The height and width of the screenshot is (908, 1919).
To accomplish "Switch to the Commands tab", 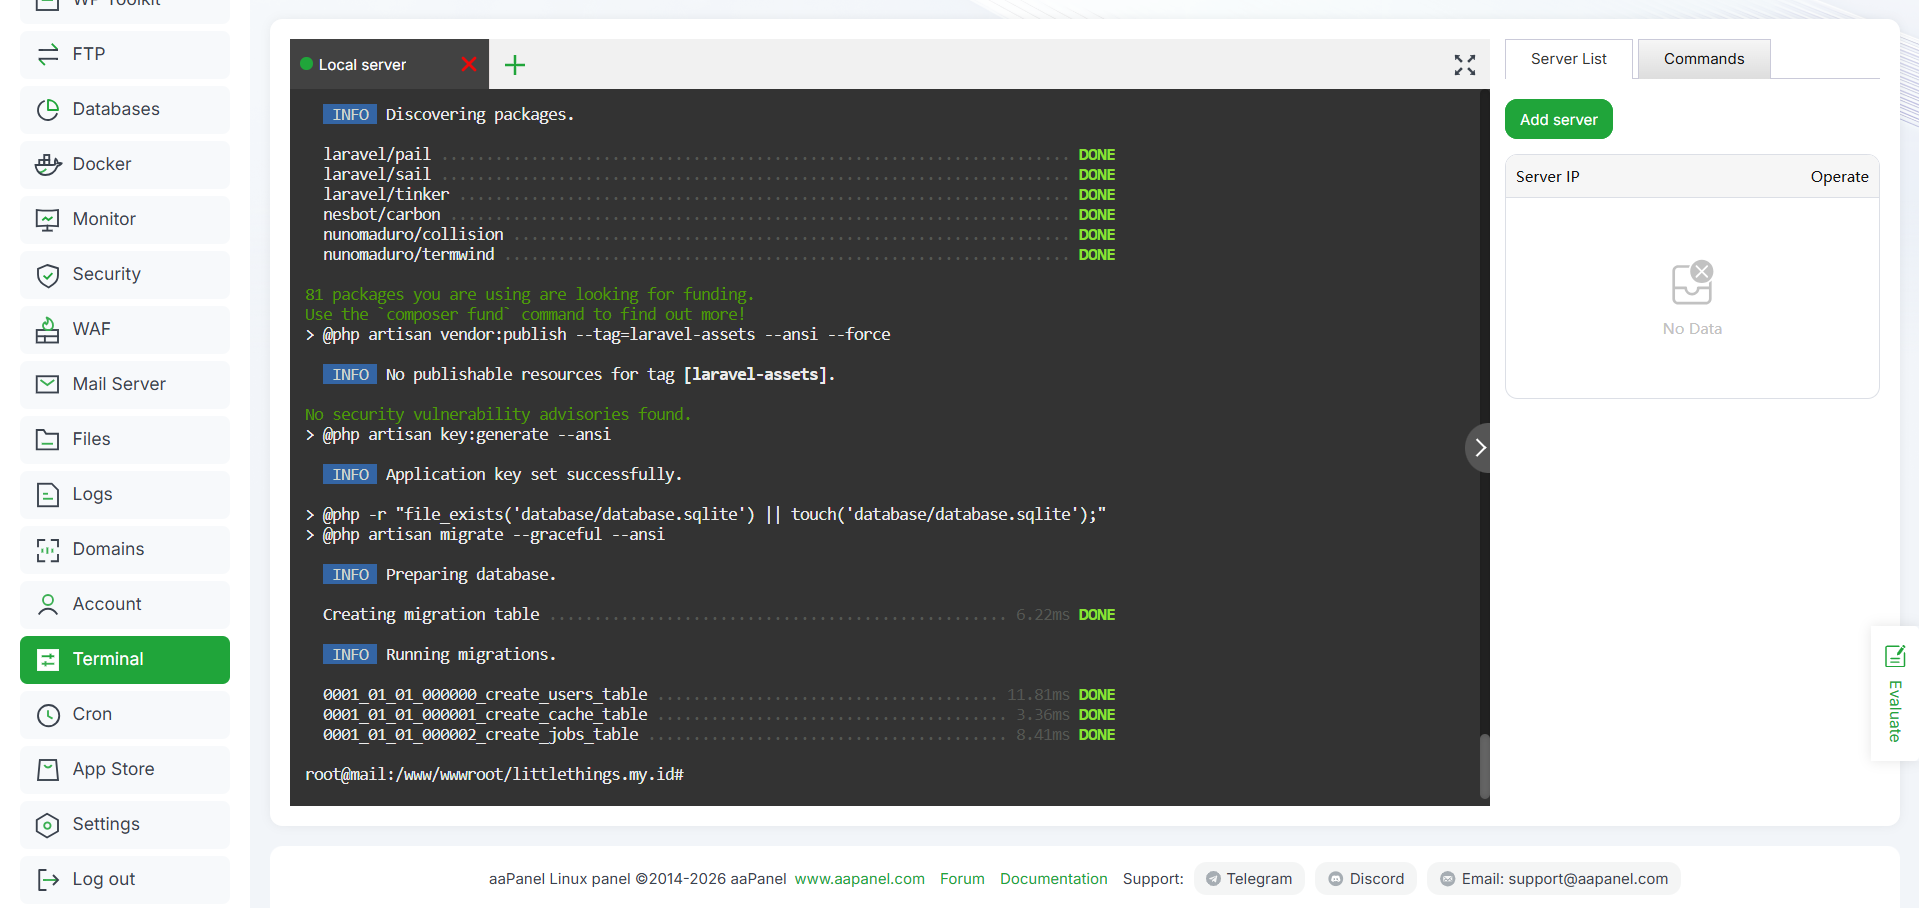I will pyautogui.click(x=1704, y=59).
